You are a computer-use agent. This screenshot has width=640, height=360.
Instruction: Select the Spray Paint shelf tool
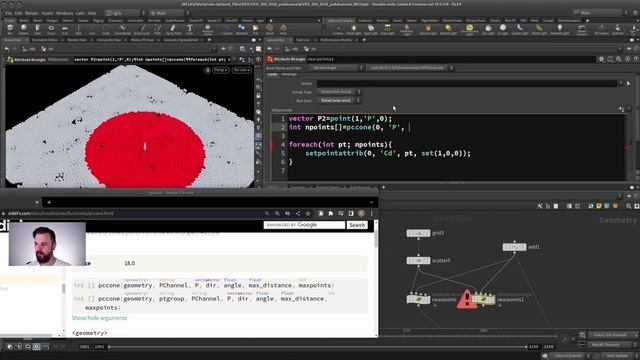click(x=173, y=29)
